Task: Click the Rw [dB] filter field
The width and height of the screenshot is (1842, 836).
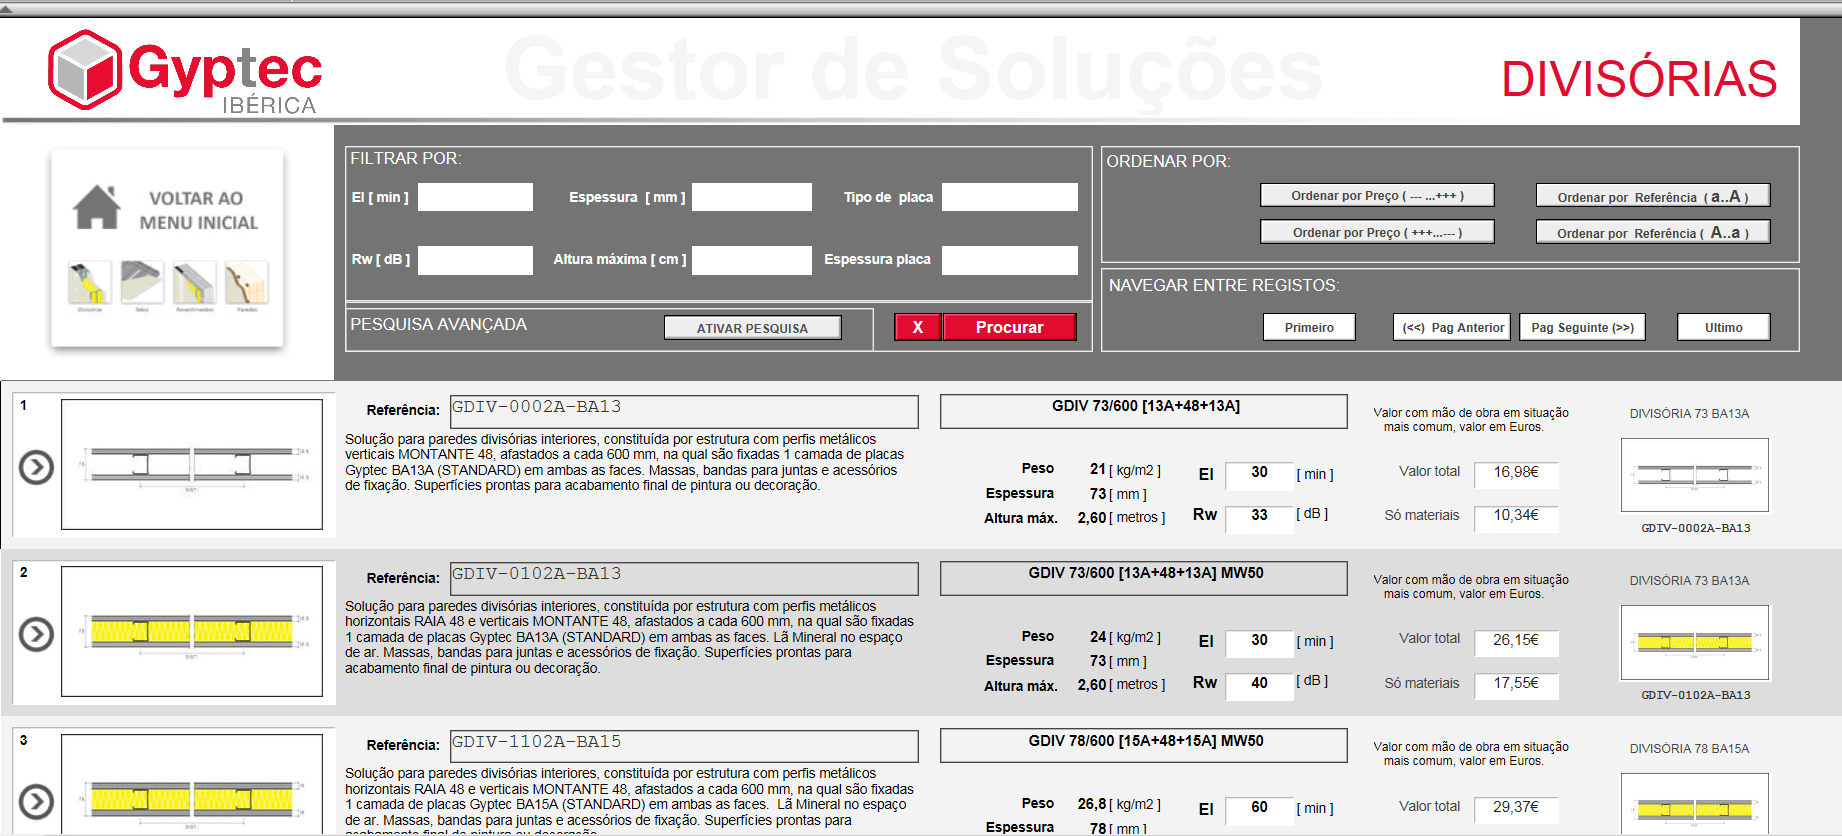Action: tap(475, 260)
